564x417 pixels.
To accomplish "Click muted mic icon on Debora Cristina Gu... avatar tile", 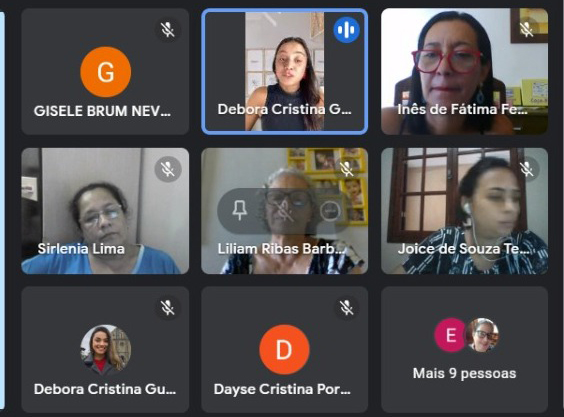I will (x=168, y=308).
